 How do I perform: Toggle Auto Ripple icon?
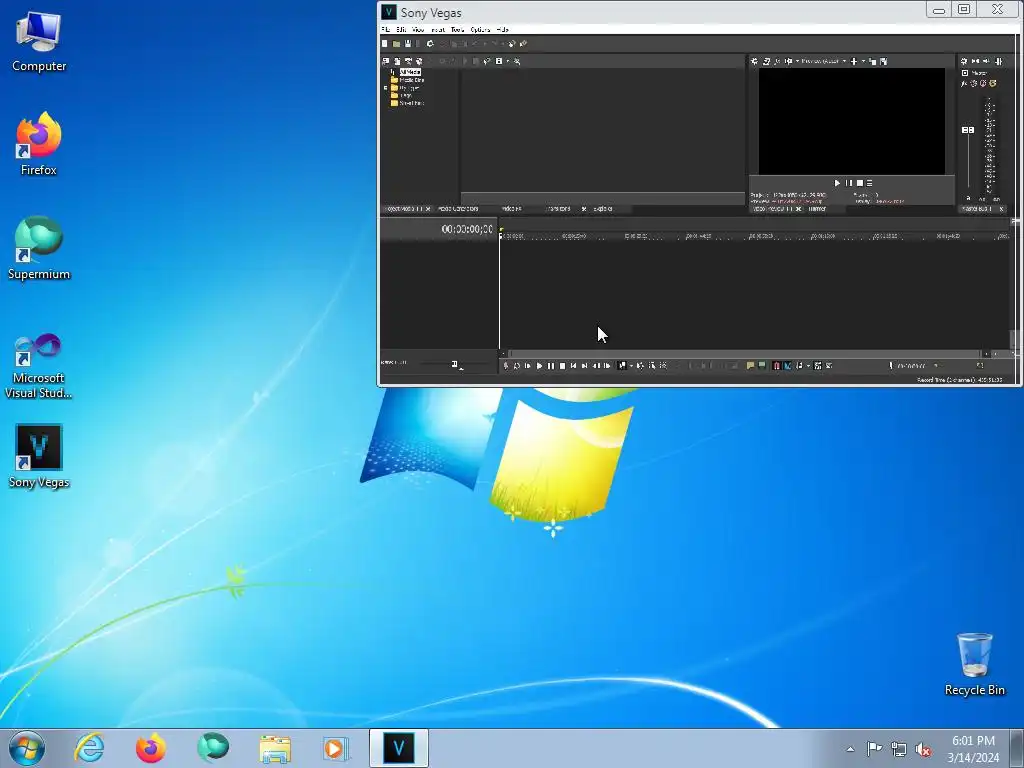pyautogui.click(x=799, y=366)
